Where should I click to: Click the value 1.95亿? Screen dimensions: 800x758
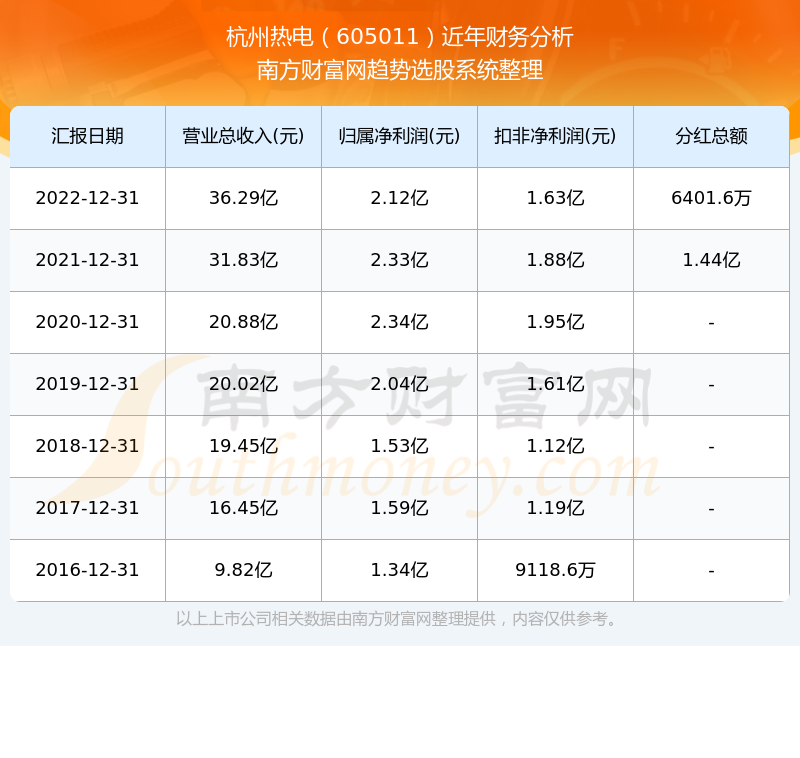coord(555,322)
